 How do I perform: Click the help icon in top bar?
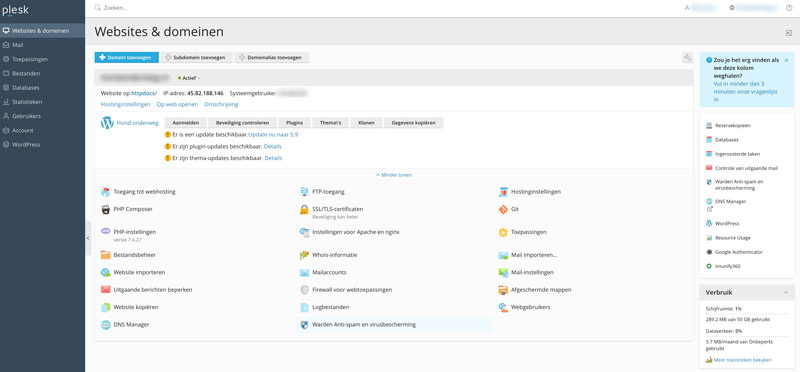tap(789, 8)
